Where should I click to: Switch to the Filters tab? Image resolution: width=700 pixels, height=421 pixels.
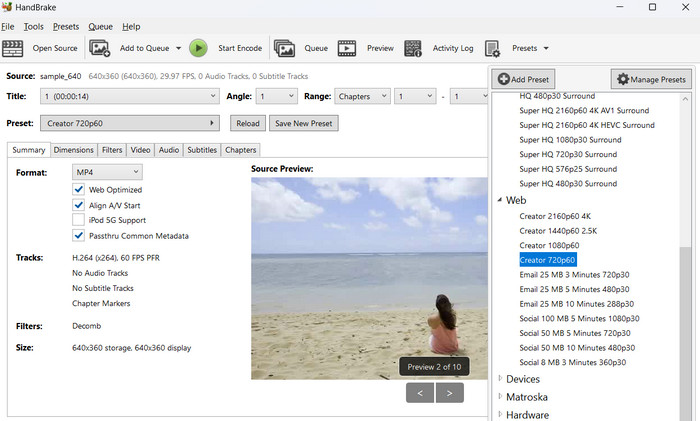coord(112,150)
